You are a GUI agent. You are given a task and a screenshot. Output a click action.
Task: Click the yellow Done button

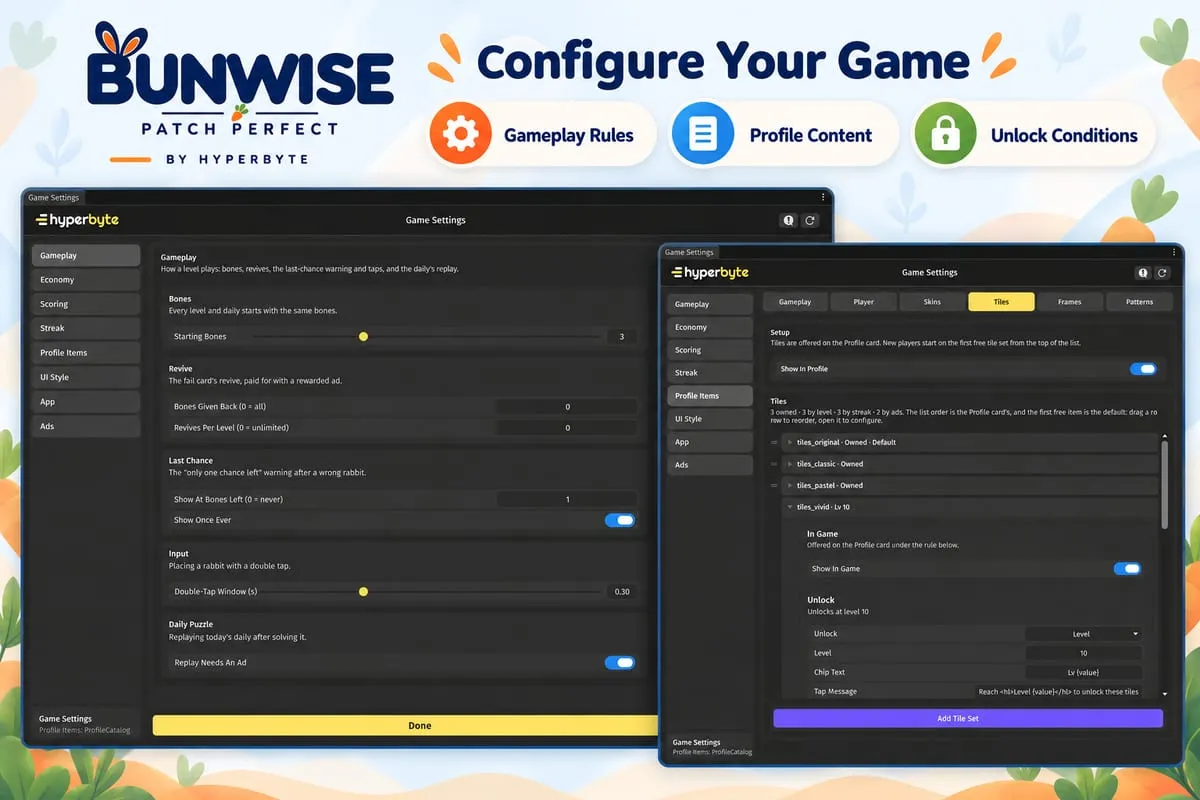405,725
